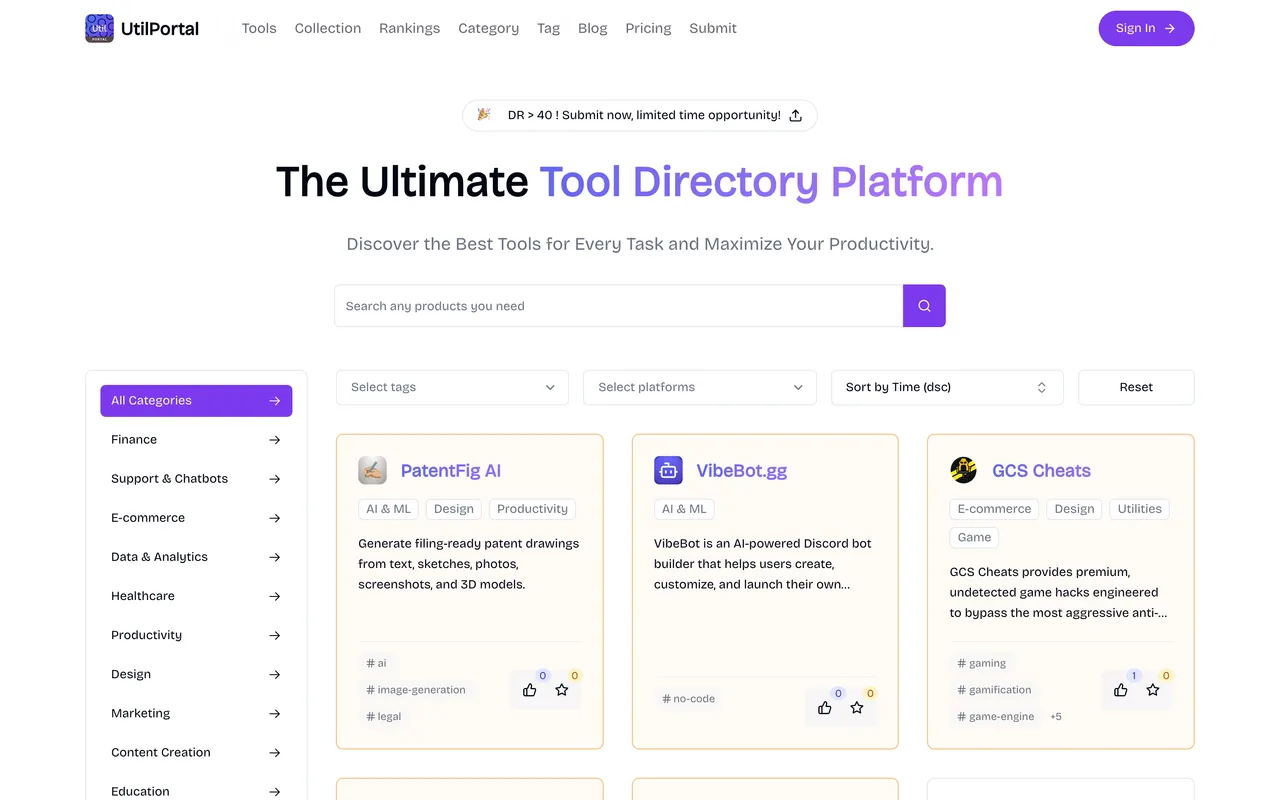Click arrow icon beside Data & Analytics
Screen dimensions: 1280x800
pyautogui.click(x=275, y=557)
